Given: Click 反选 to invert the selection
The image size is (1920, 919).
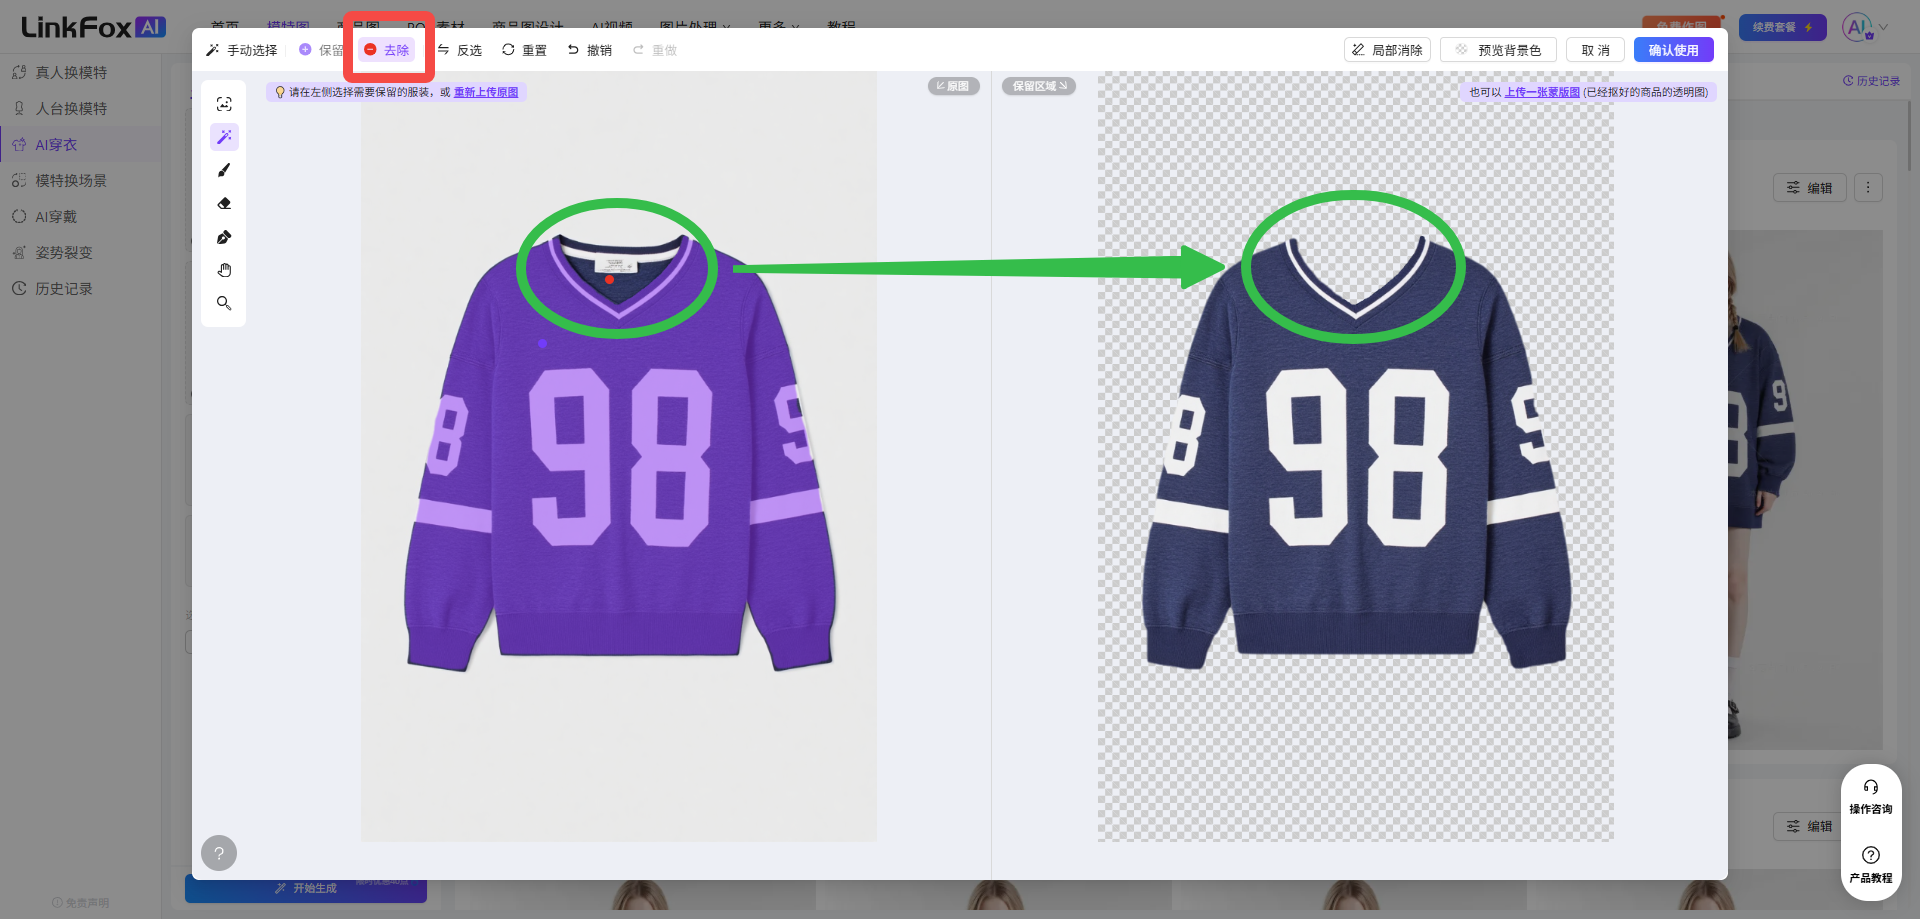Looking at the screenshot, I should tap(460, 50).
